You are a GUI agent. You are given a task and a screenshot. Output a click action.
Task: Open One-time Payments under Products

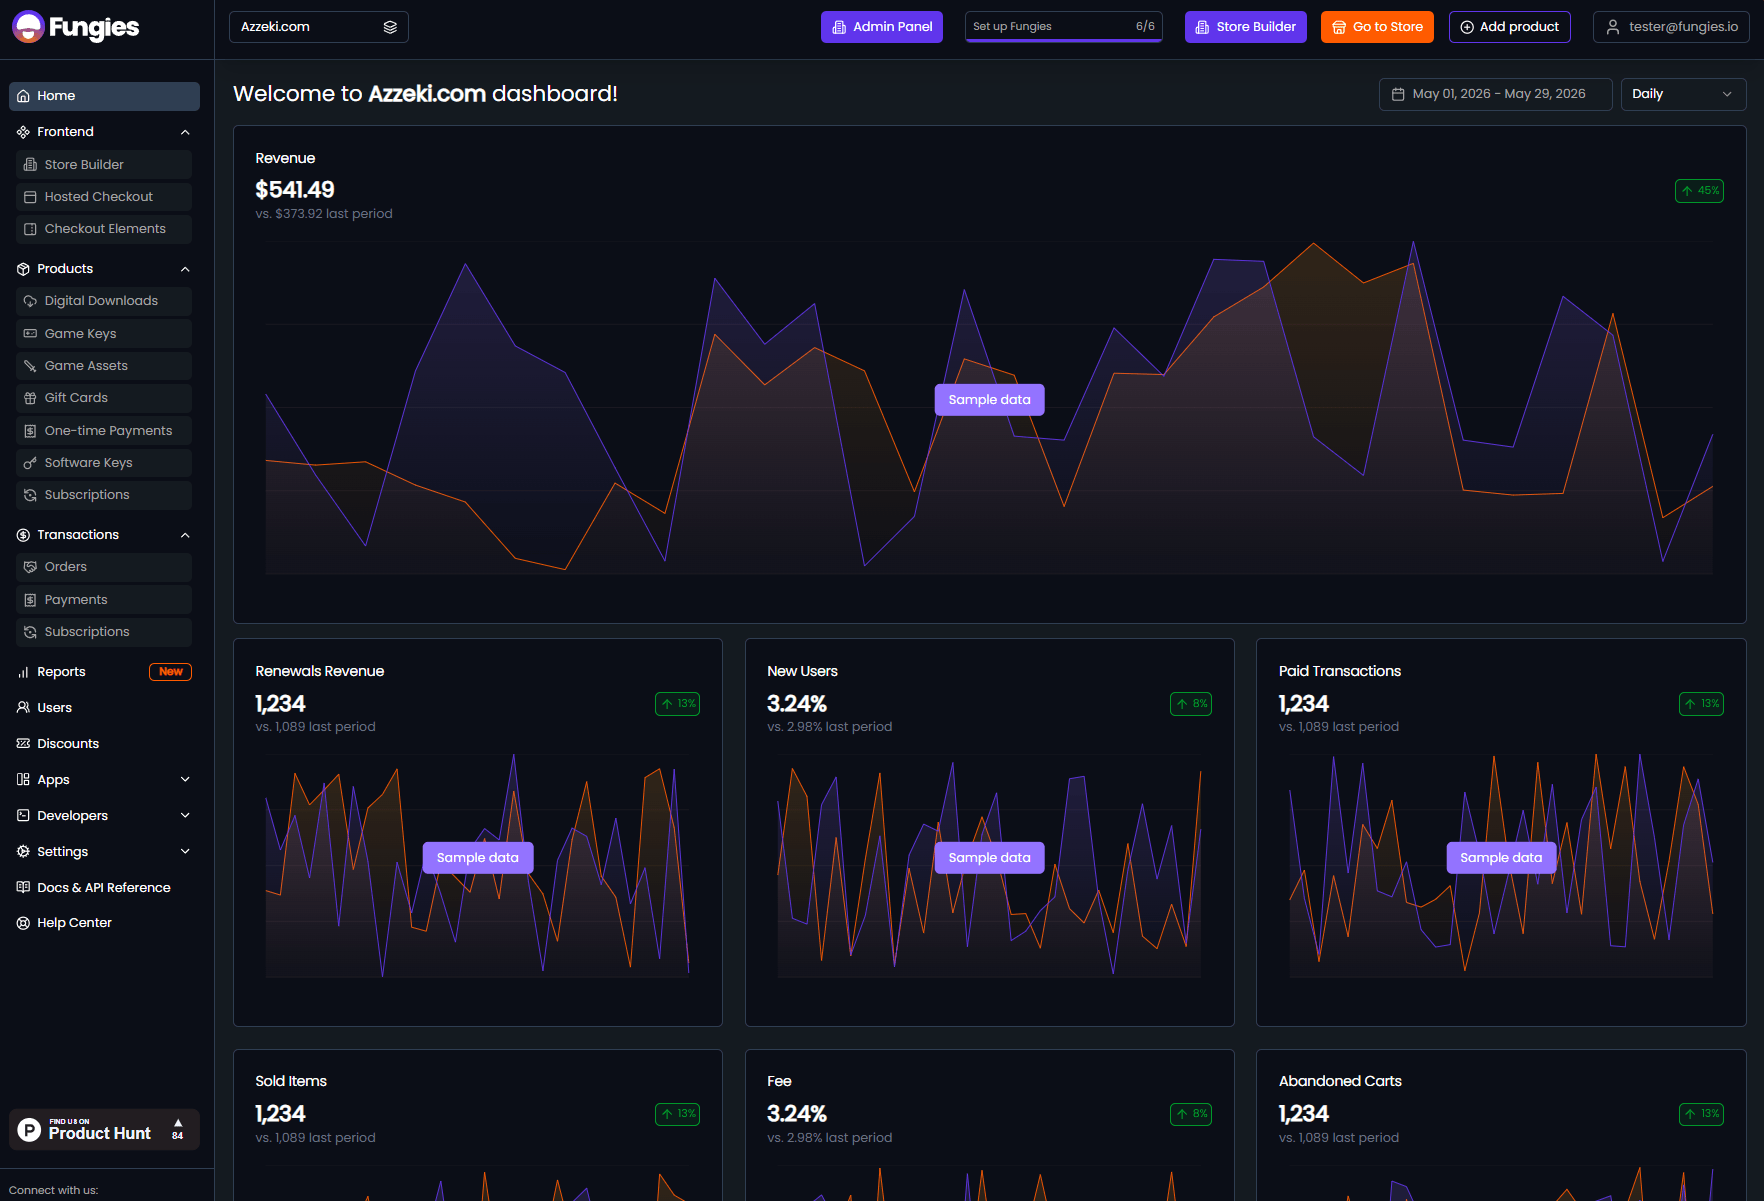104,431
